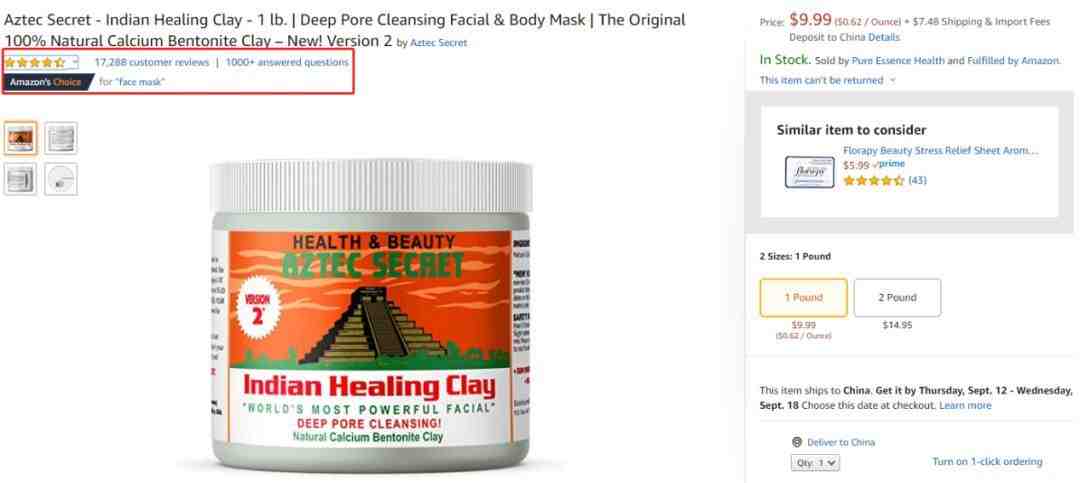The width and height of the screenshot is (1080, 483).
Task: Click the Amazon's Choice badge
Action: tap(47, 82)
